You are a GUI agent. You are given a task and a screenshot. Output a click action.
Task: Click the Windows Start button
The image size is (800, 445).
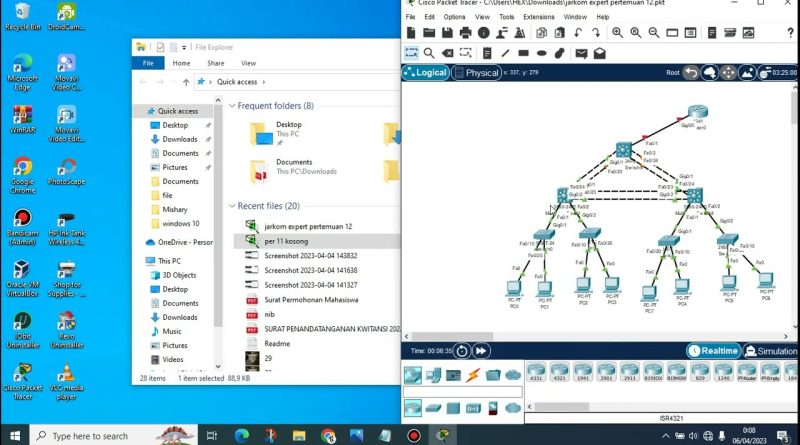(15, 435)
